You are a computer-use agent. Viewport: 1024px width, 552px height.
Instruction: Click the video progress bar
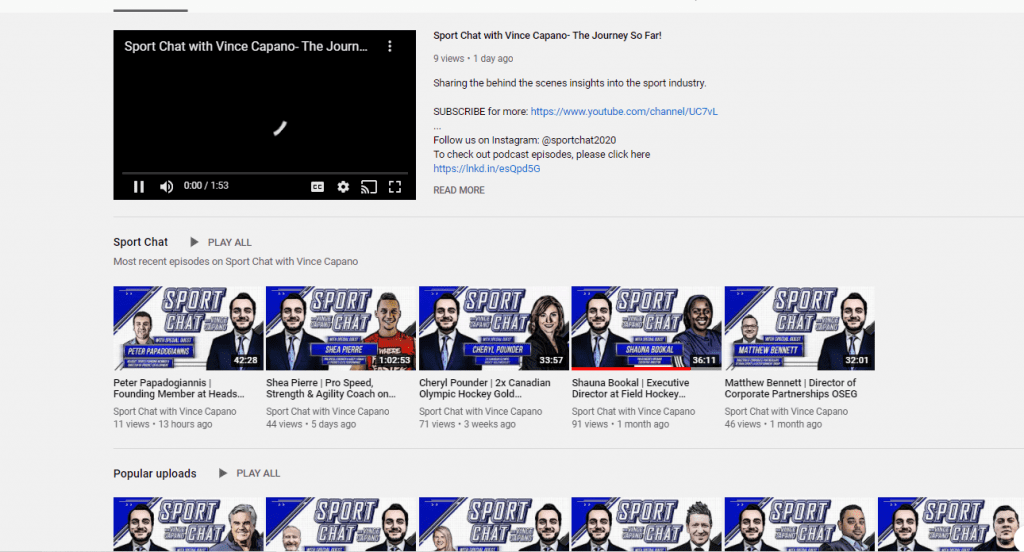tap(264, 173)
